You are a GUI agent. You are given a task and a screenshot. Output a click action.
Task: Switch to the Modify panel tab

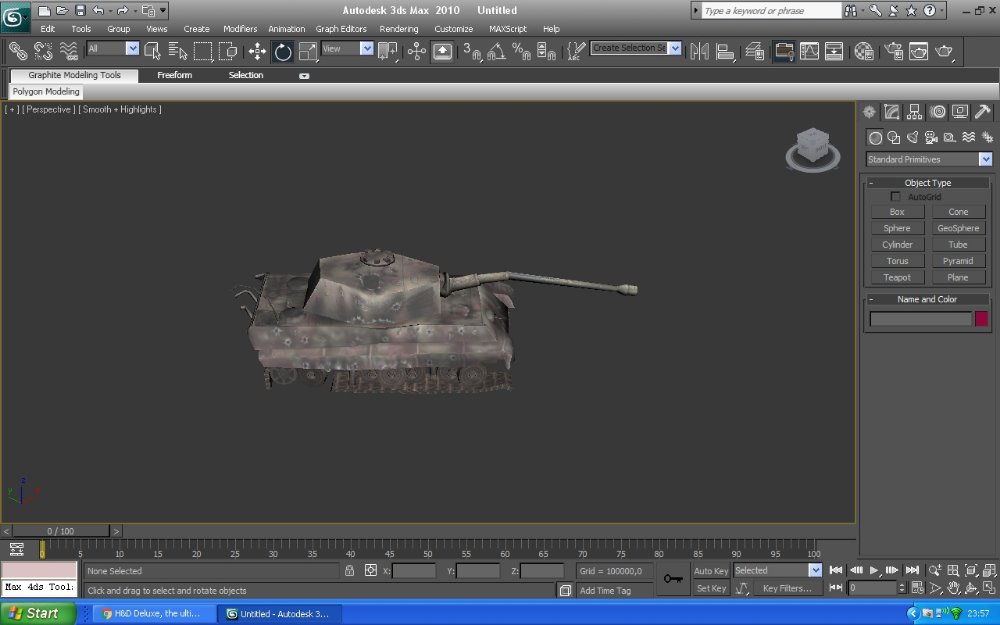(892, 112)
